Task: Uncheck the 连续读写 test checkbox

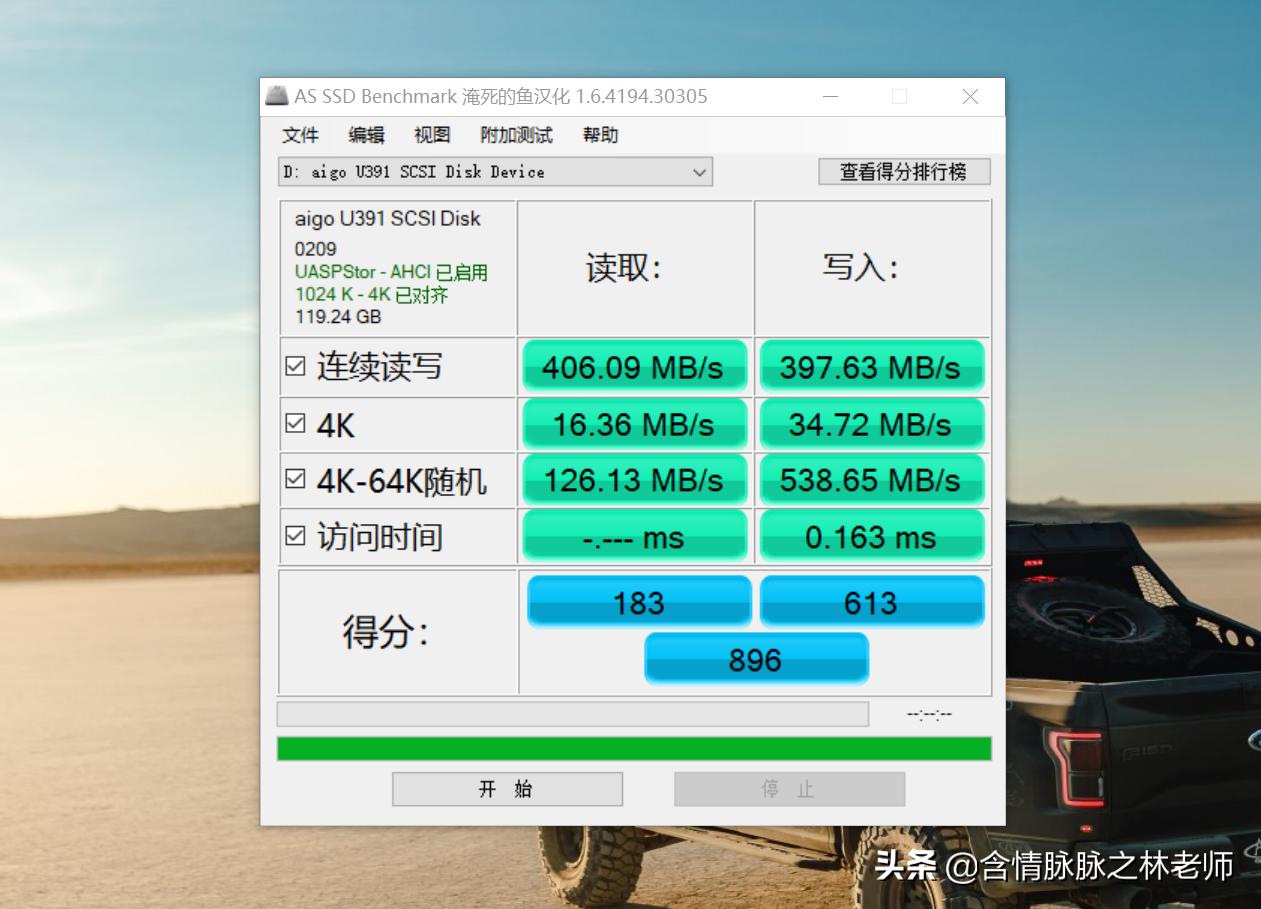Action: (294, 367)
